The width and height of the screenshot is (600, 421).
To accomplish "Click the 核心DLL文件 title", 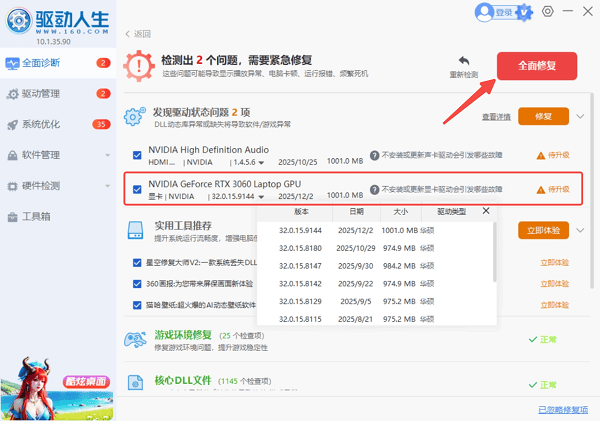I will pyautogui.click(x=183, y=380).
